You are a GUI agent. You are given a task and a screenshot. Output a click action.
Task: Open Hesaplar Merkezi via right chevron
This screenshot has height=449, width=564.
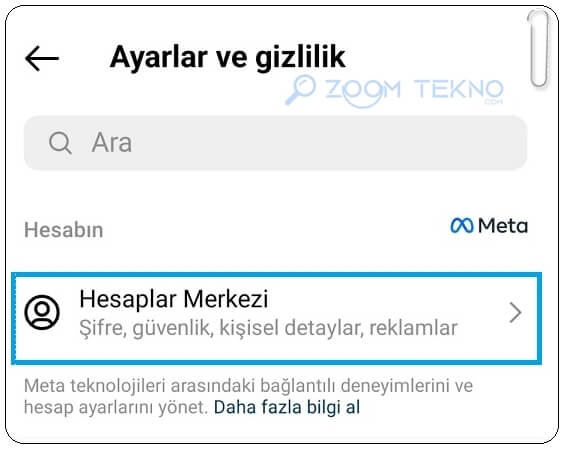515,312
